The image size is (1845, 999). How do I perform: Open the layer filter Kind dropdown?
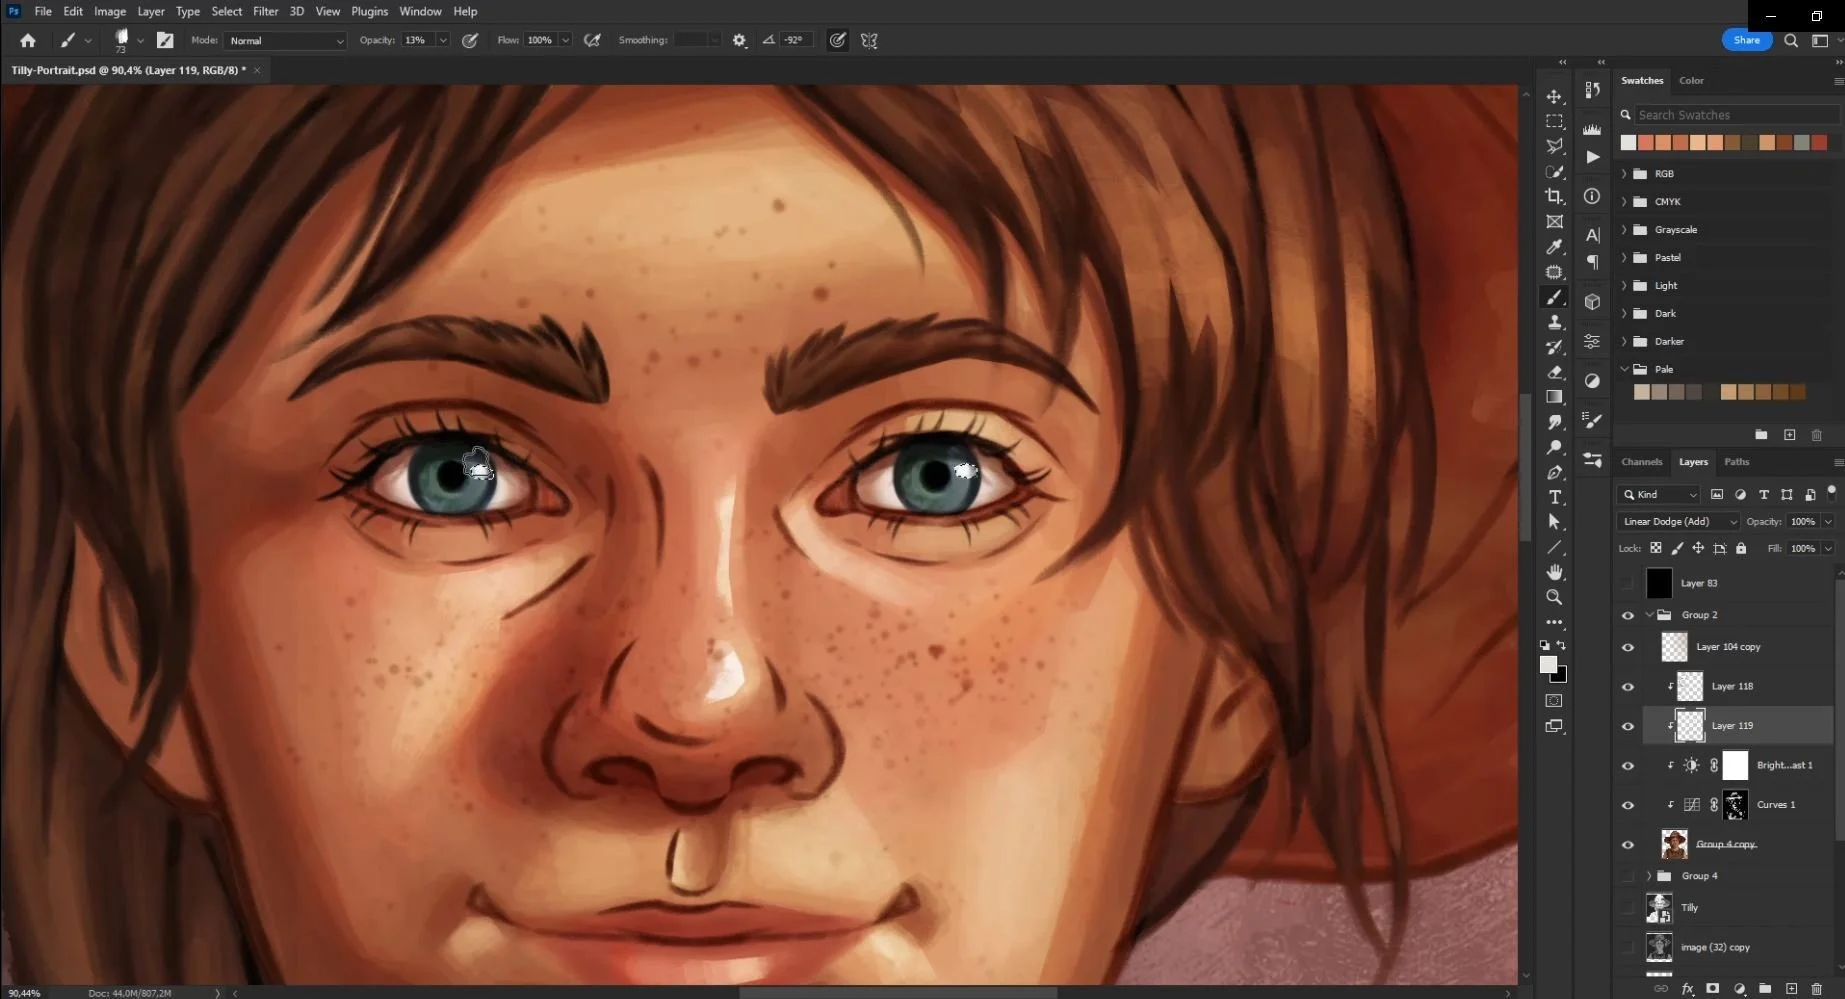1658,494
